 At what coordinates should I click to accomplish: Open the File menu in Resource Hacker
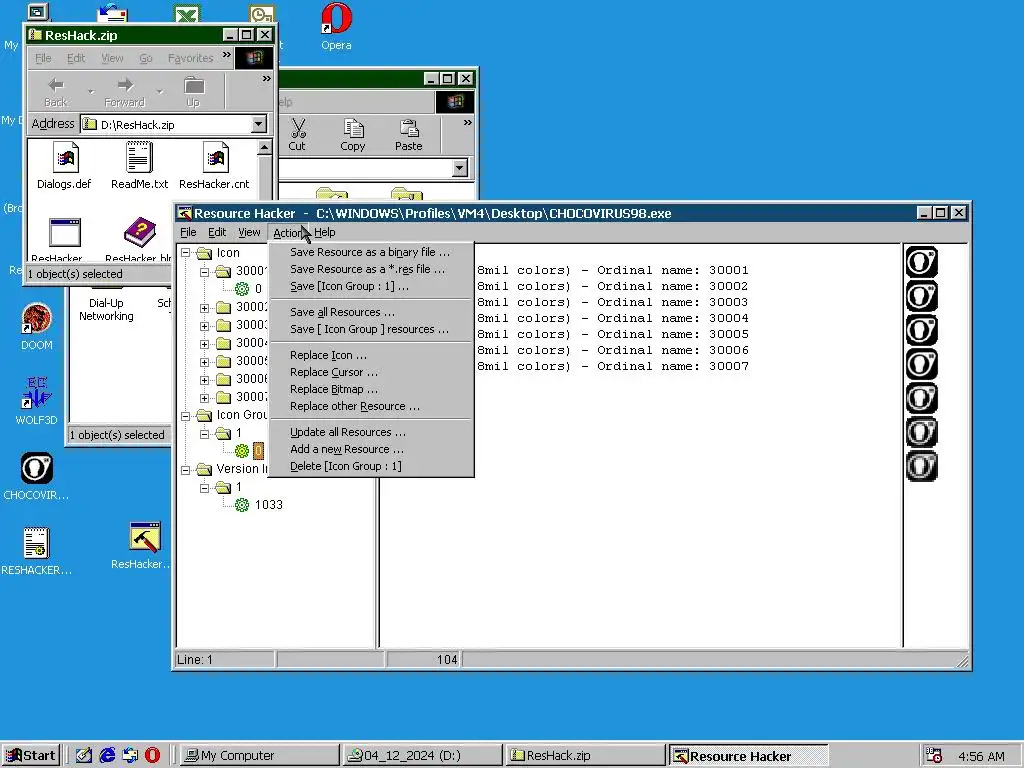coord(188,232)
